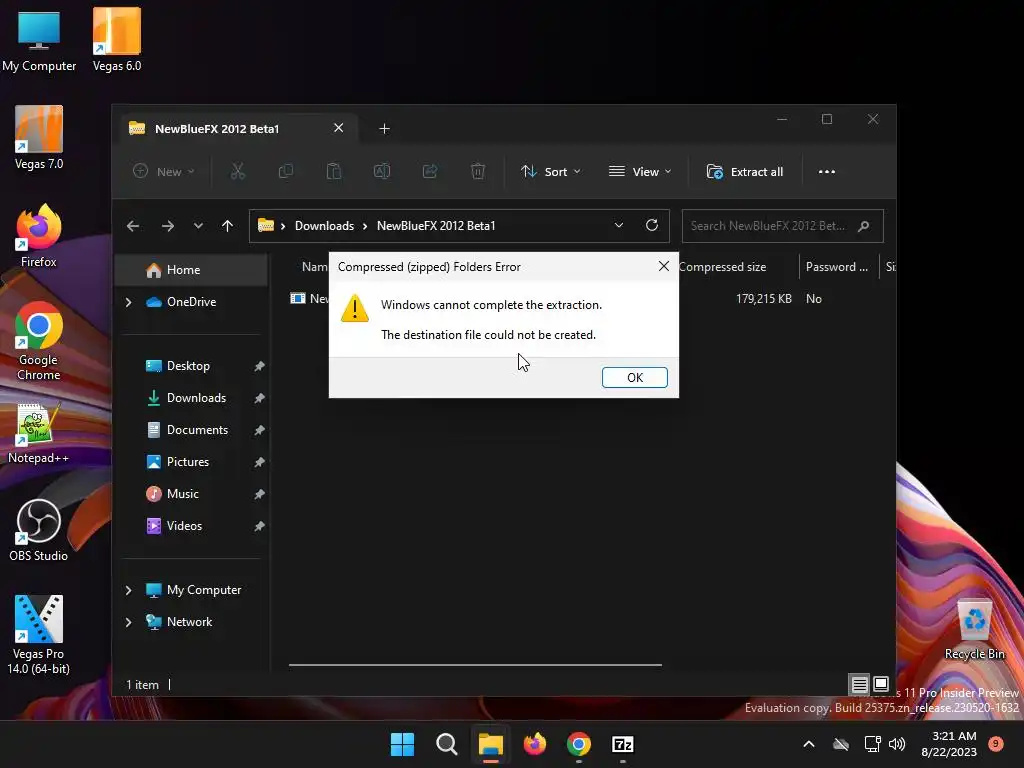Unpin Downloads using its pin icon
The image size is (1024, 768).
click(259, 398)
